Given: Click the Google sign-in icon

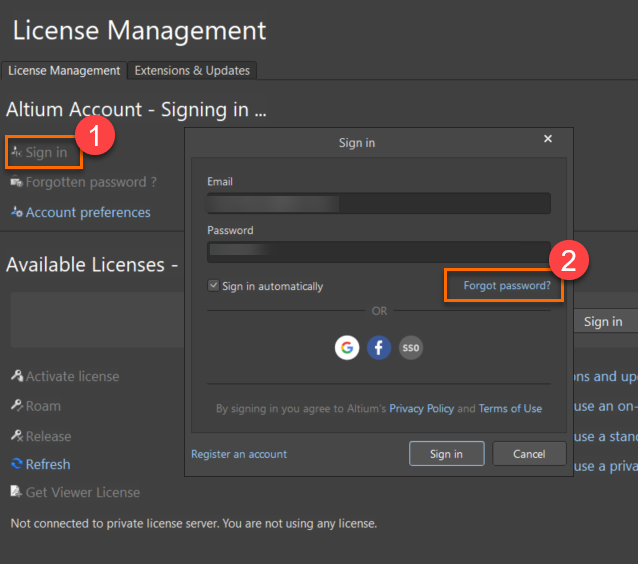Looking at the screenshot, I should tap(347, 348).
